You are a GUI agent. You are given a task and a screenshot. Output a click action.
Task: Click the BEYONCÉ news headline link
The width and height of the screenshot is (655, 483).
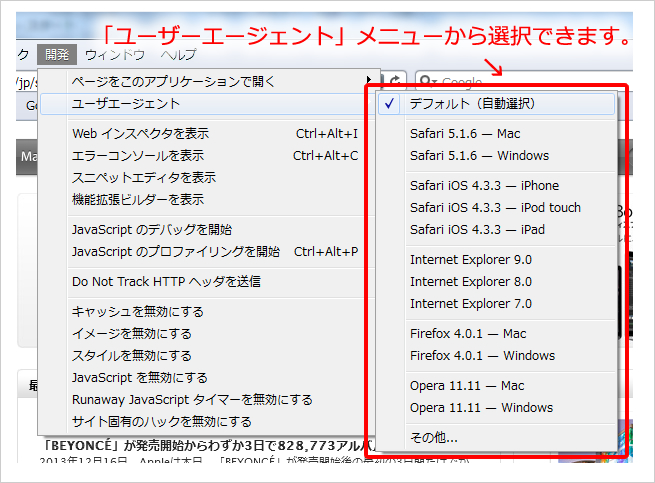tap(200, 445)
